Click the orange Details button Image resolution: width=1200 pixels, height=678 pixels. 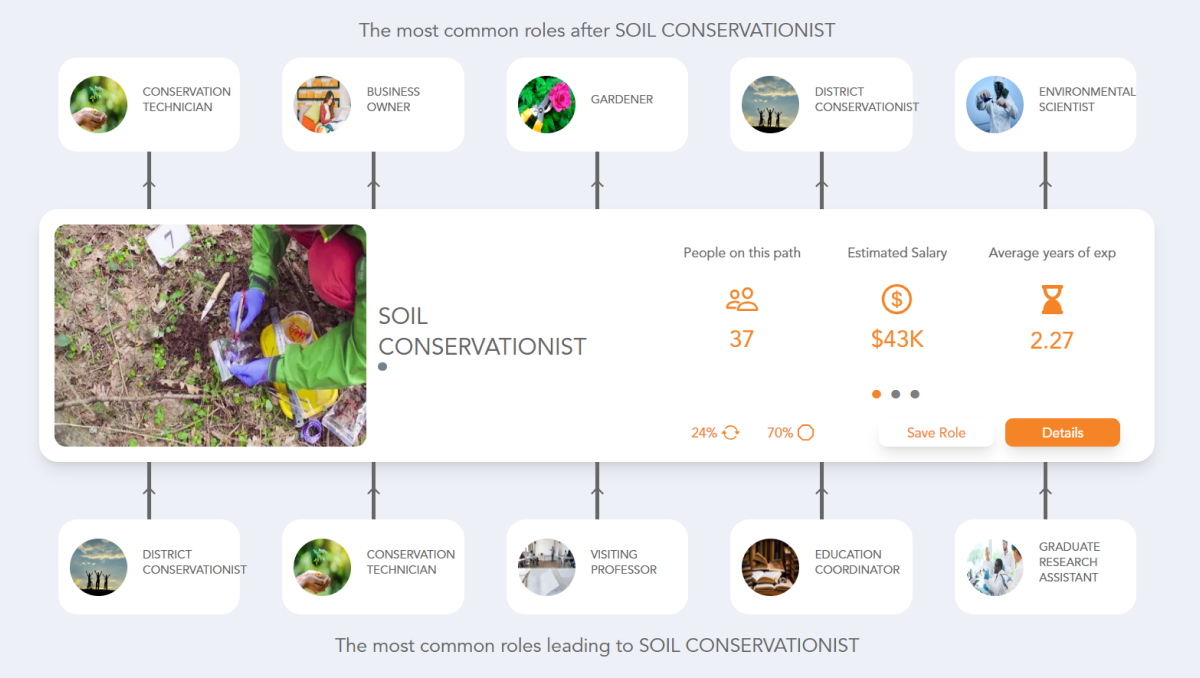pos(1062,432)
